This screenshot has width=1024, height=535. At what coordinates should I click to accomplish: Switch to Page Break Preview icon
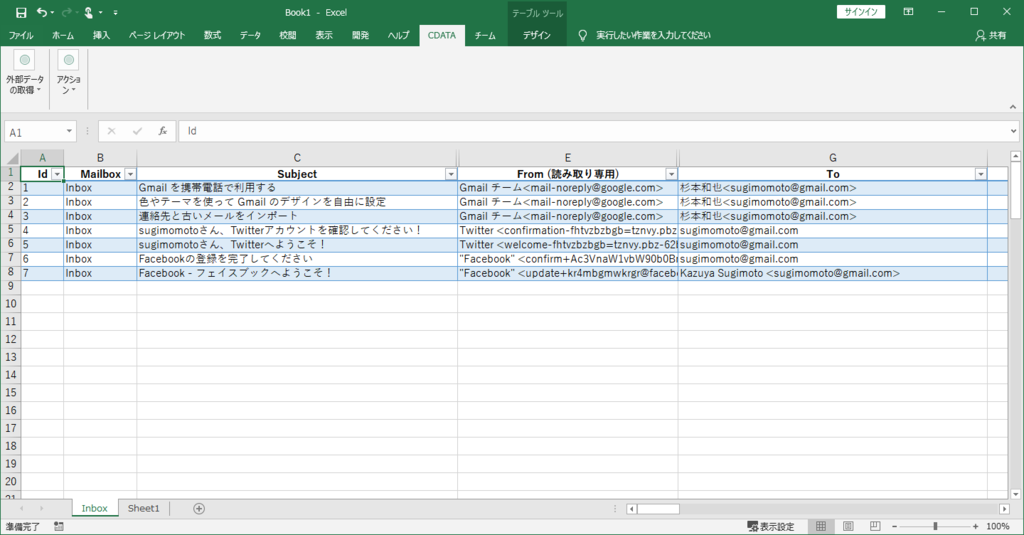(x=875, y=526)
